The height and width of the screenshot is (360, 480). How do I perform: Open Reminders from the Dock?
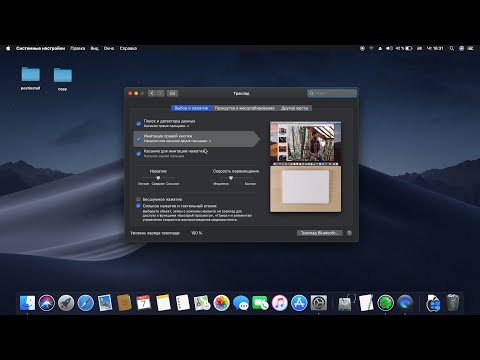(x=183, y=303)
